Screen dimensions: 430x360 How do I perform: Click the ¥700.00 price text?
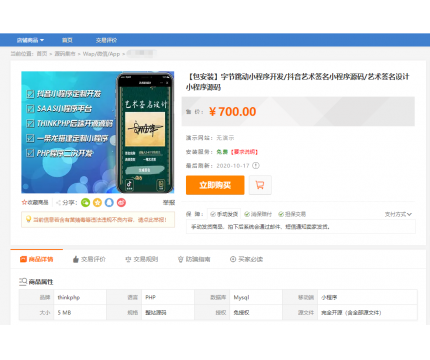(232, 112)
